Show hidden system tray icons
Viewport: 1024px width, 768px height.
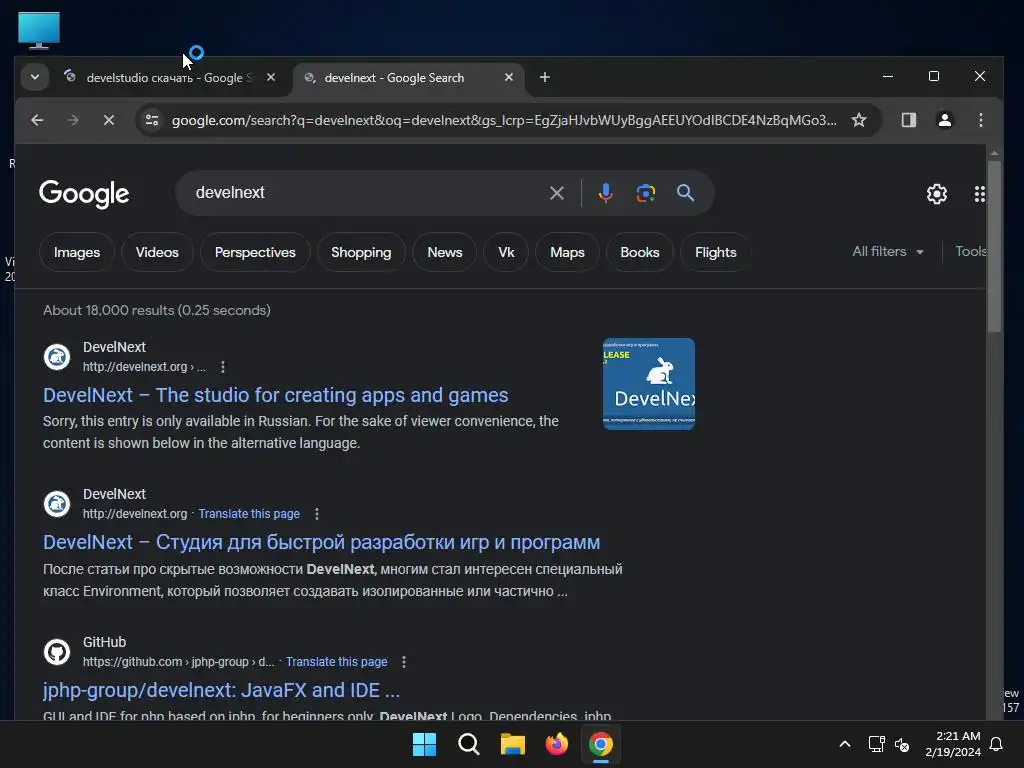(x=844, y=744)
